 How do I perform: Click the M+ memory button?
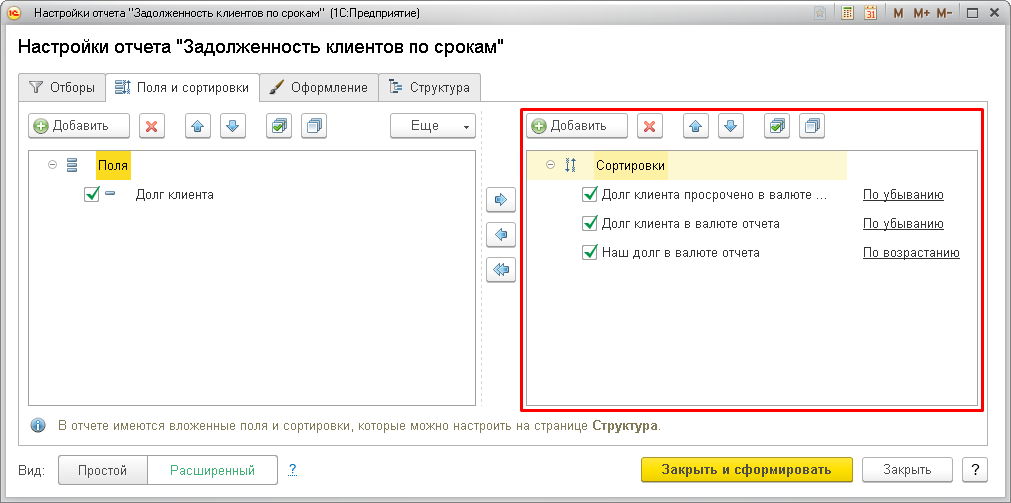[921, 13]
